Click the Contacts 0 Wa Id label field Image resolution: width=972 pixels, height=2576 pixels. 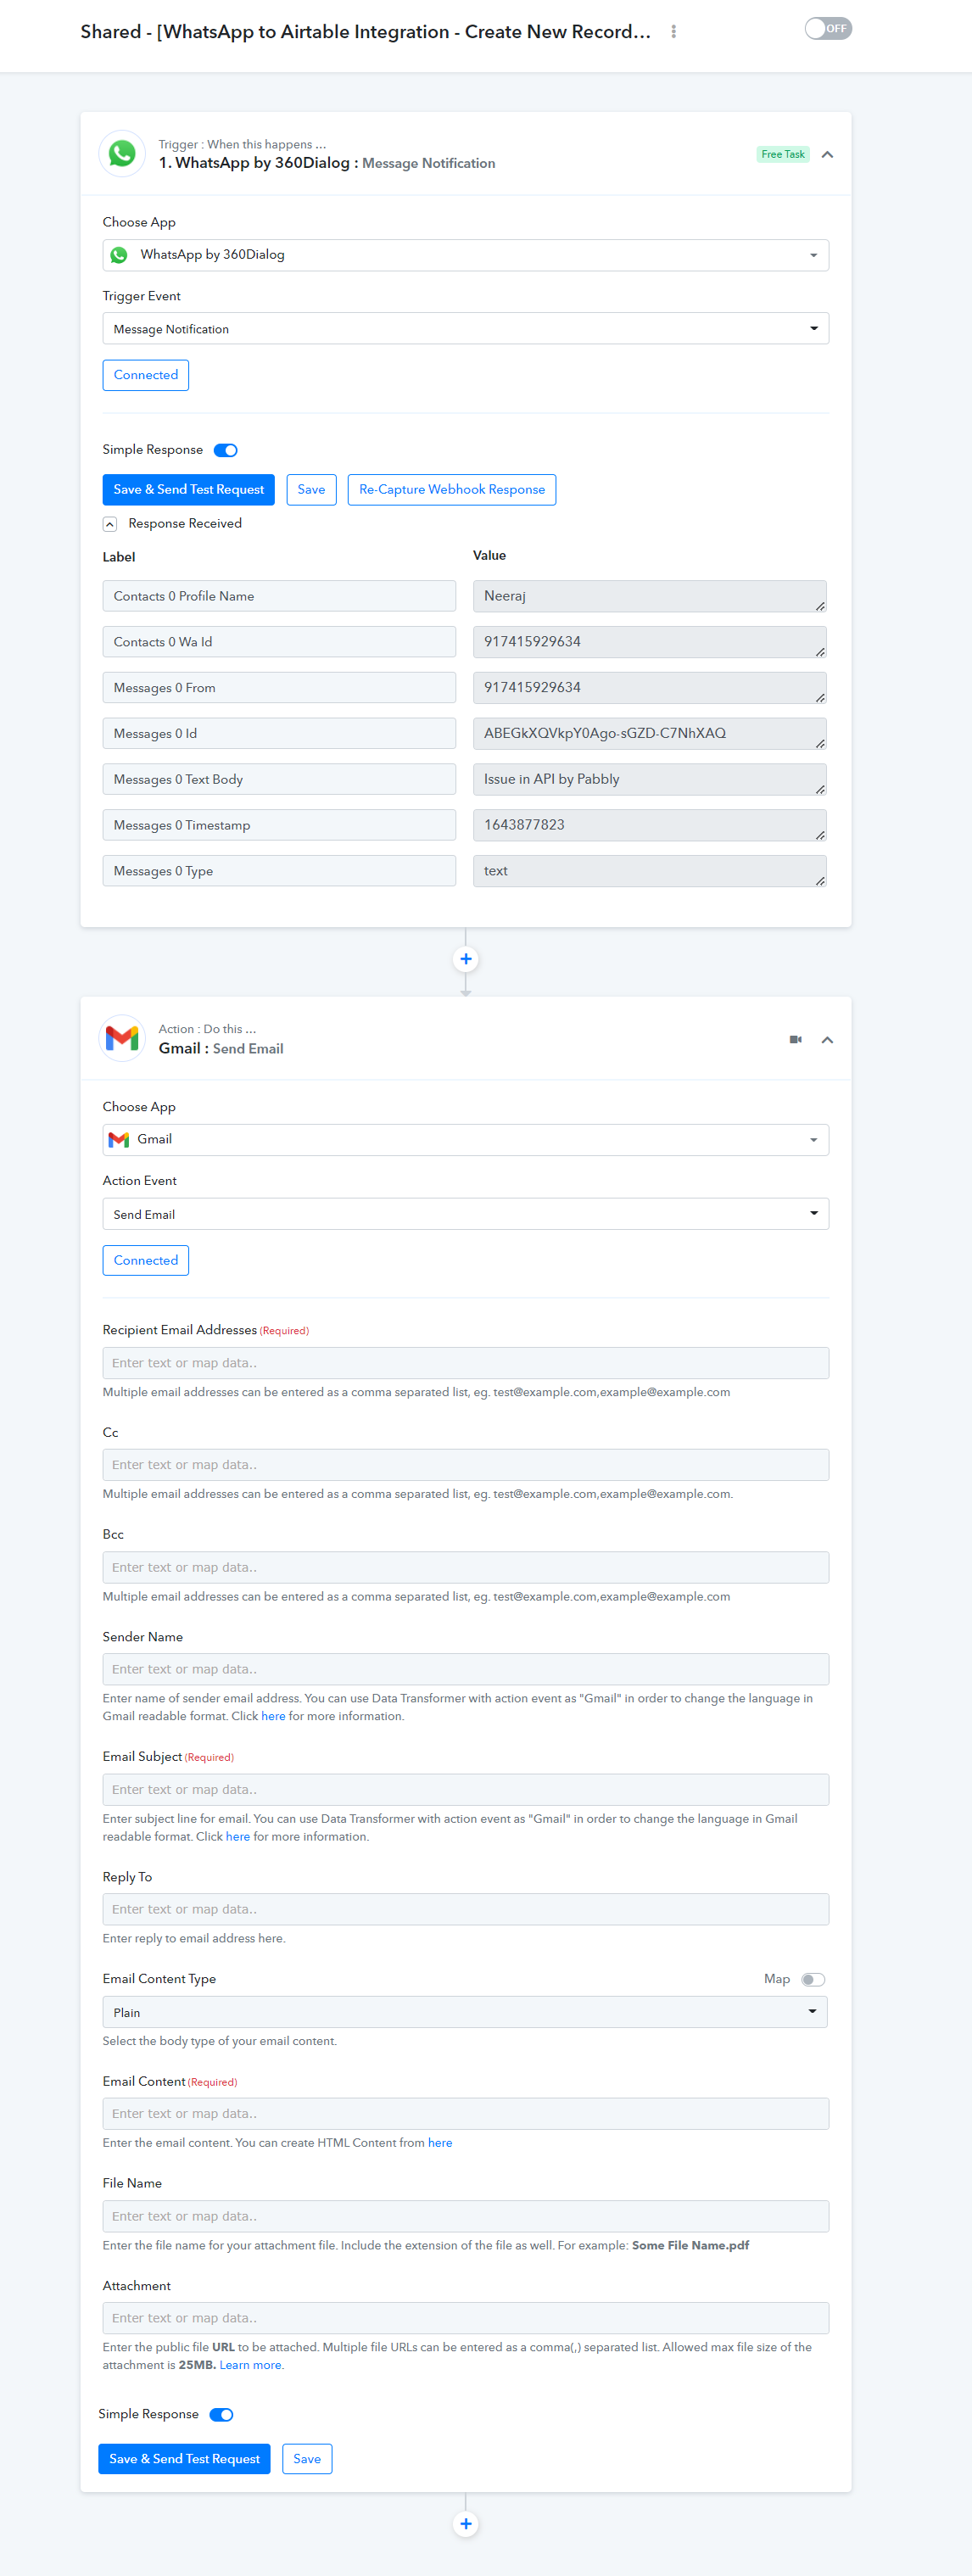pyautogui.click(x=279, y=642)
